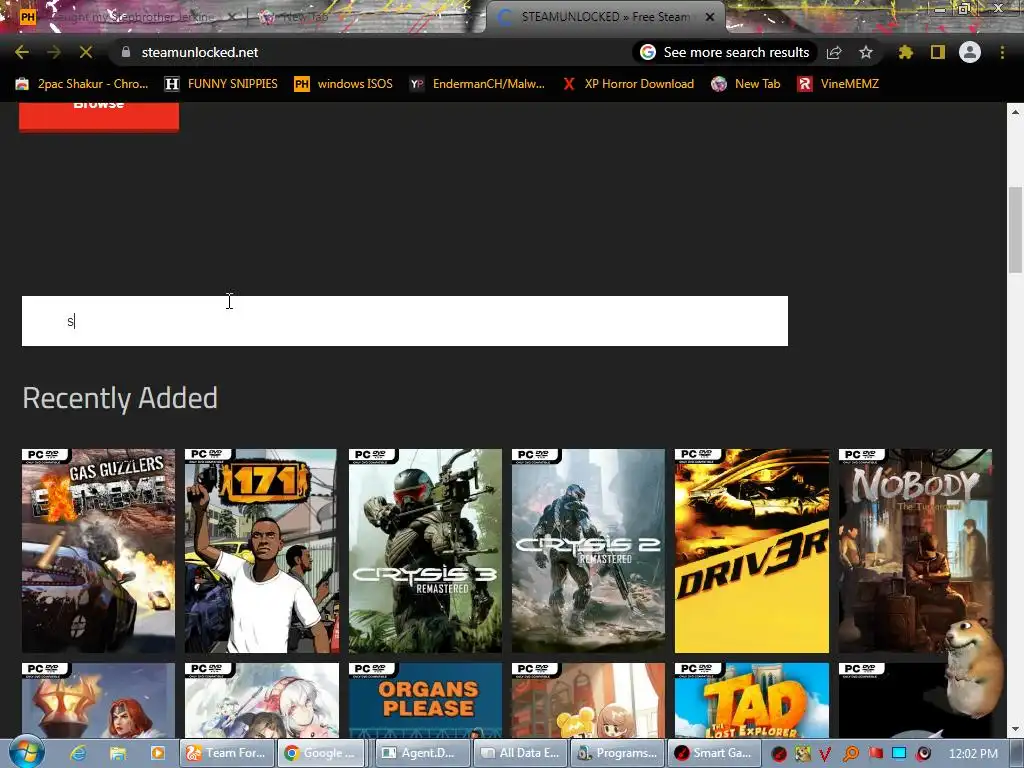Open the DRIV3R game cover
The width and height of the screenshot is (1024, 768).
coord(752,551)
